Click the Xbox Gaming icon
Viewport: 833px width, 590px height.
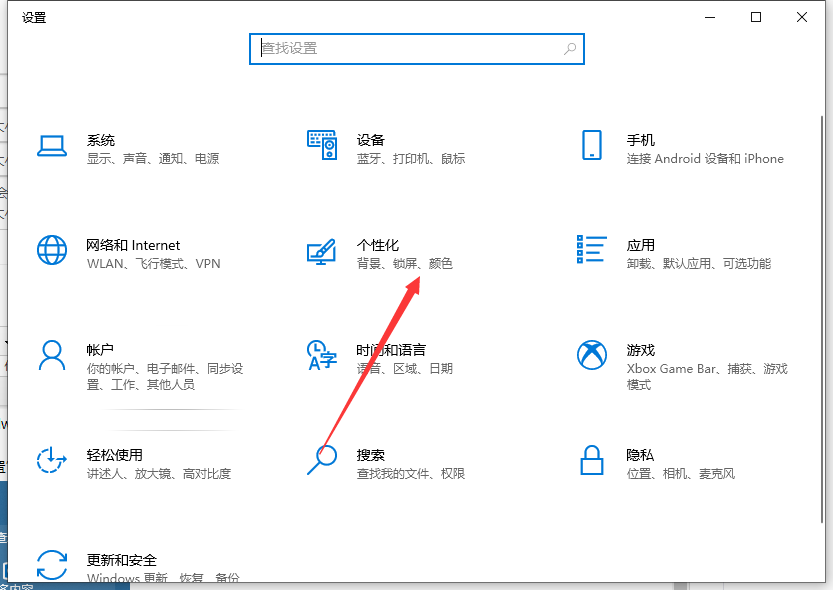click(x=592, y=354)
